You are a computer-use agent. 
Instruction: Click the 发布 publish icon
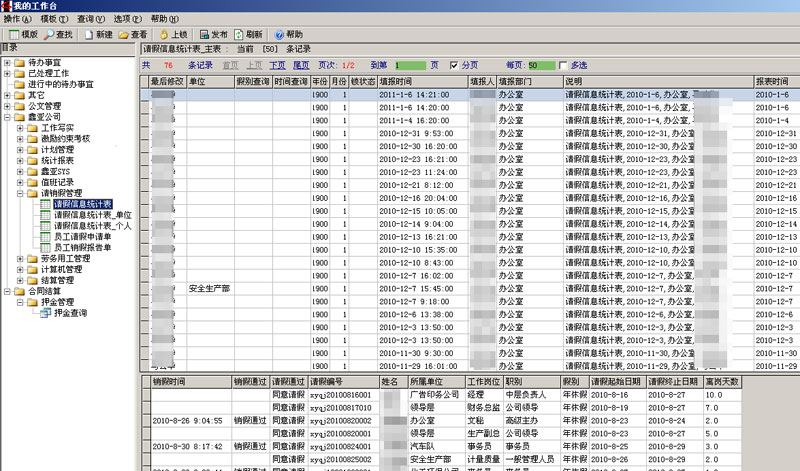coord(205,34)
